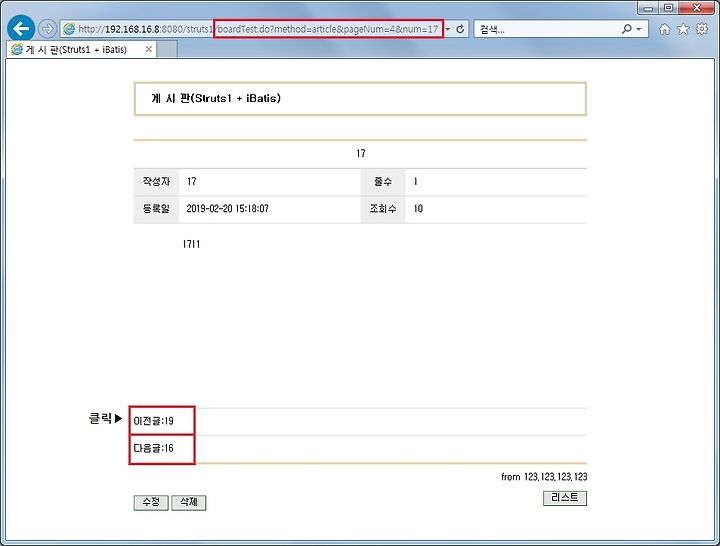Viewport: 720px width, 546px height.
Task: Click the magnifier search icon
Action: pyautogui.click(x=626, y=29)
